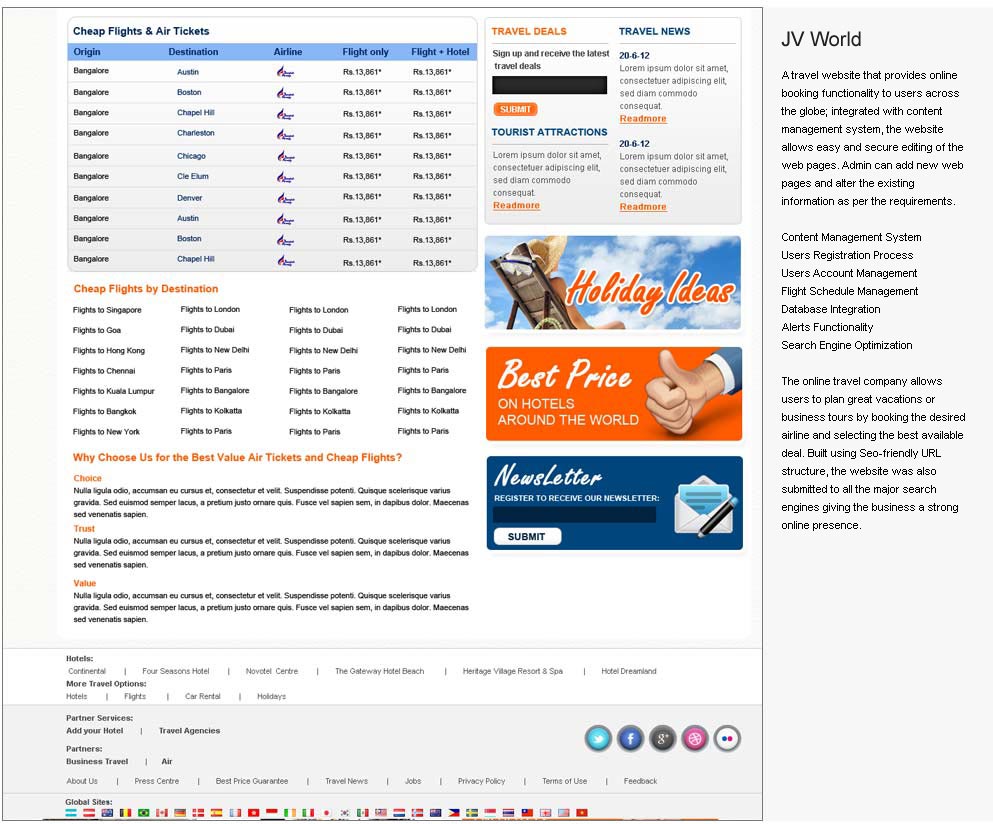Viewport: 993px width, 824px height.
Task: Select the Belgium flag global site
Action: (x=125, y=813)
